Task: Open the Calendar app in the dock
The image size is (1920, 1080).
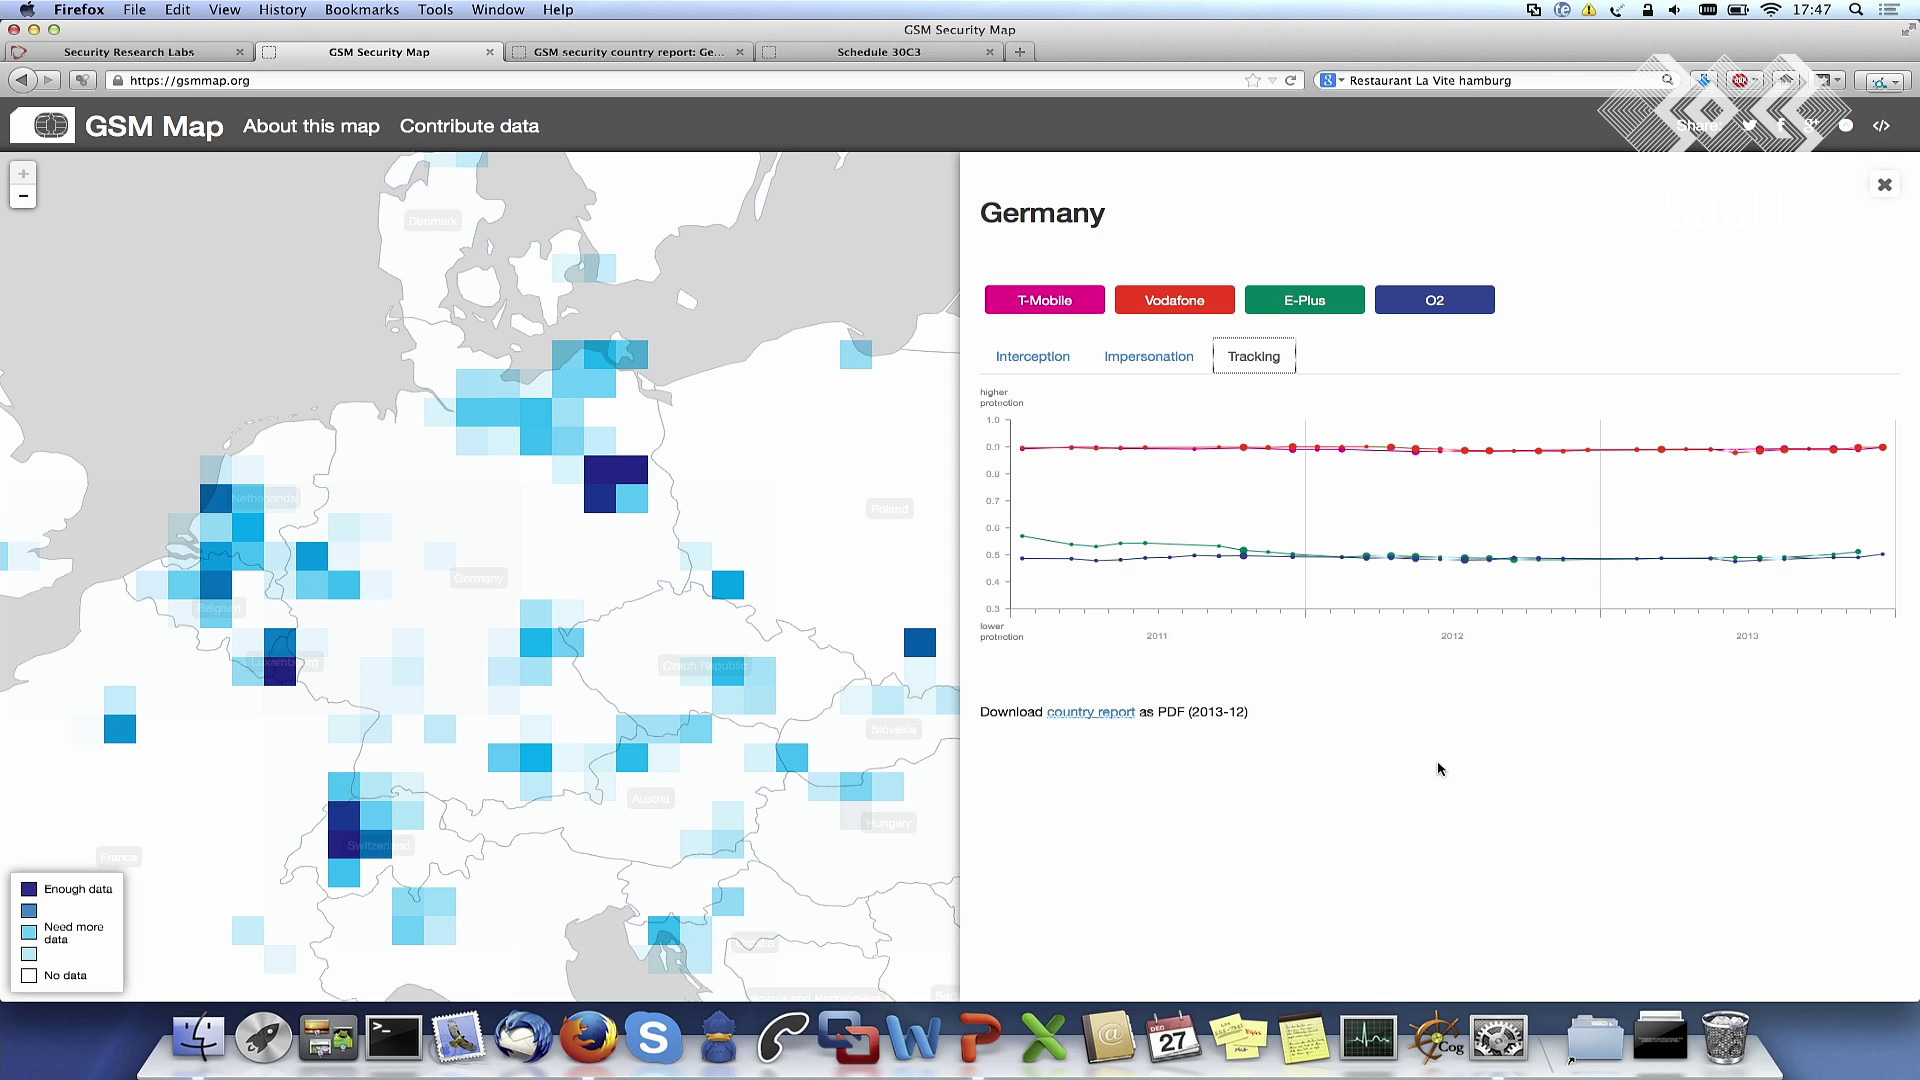Action: click(1173, 1038)
